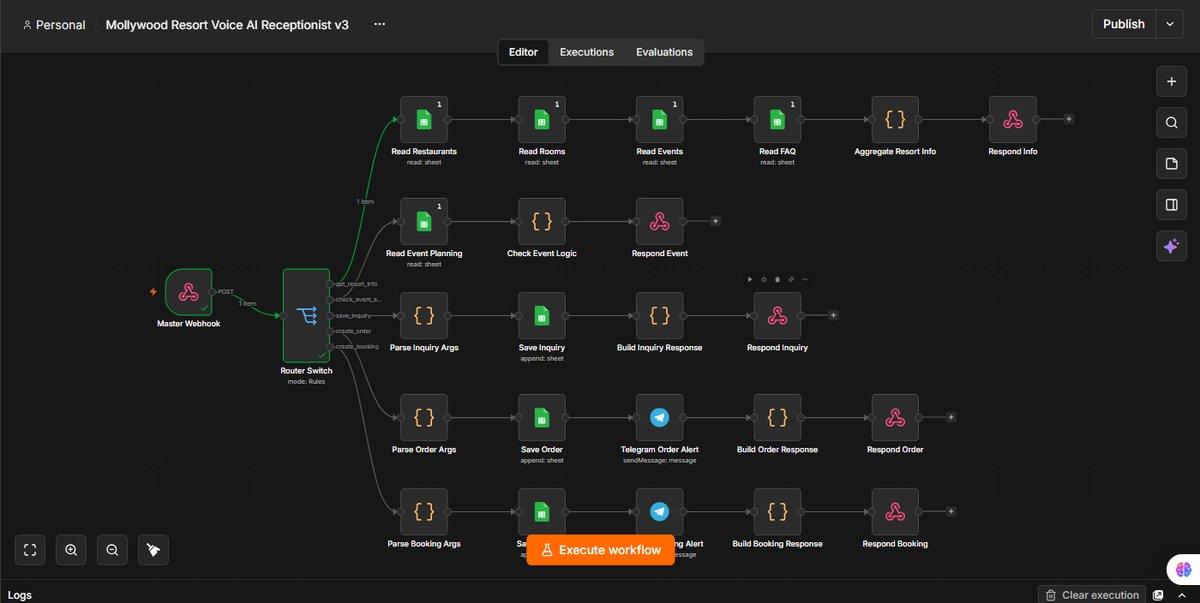Zoom in on the canvas
Viewport: 1200px width, 603px height.
[x=71, y=549]
